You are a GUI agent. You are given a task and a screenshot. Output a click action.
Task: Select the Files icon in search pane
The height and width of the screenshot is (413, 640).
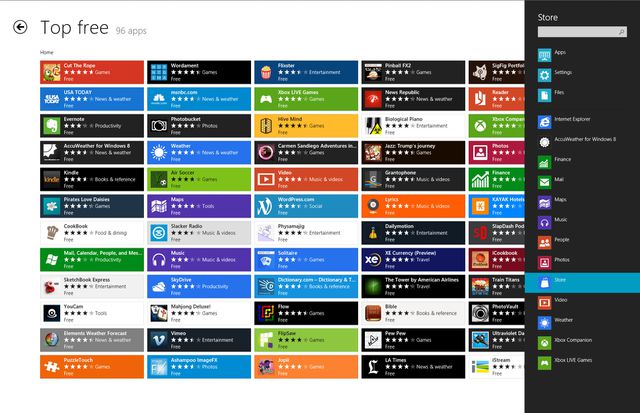pos(544,95)
